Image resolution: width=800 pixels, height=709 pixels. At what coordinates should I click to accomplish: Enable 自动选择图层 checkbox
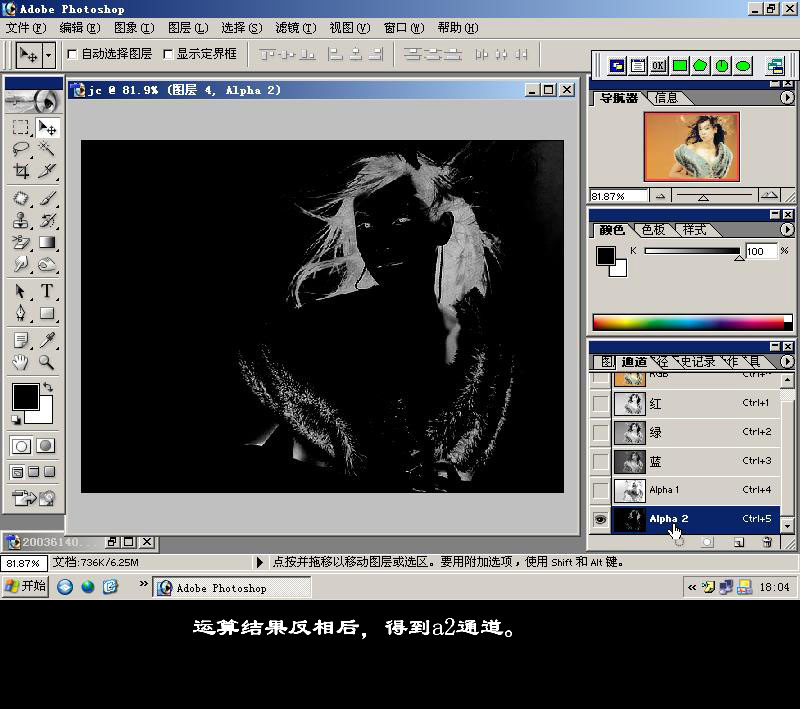72,54
